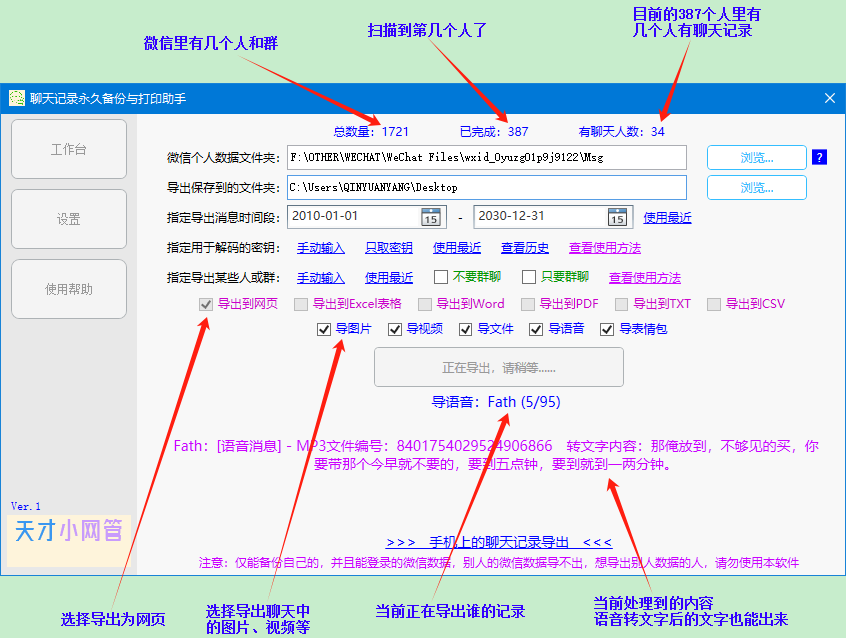Browse for WeChat personal data folder
Screen dimensions: 846x638
756,157
